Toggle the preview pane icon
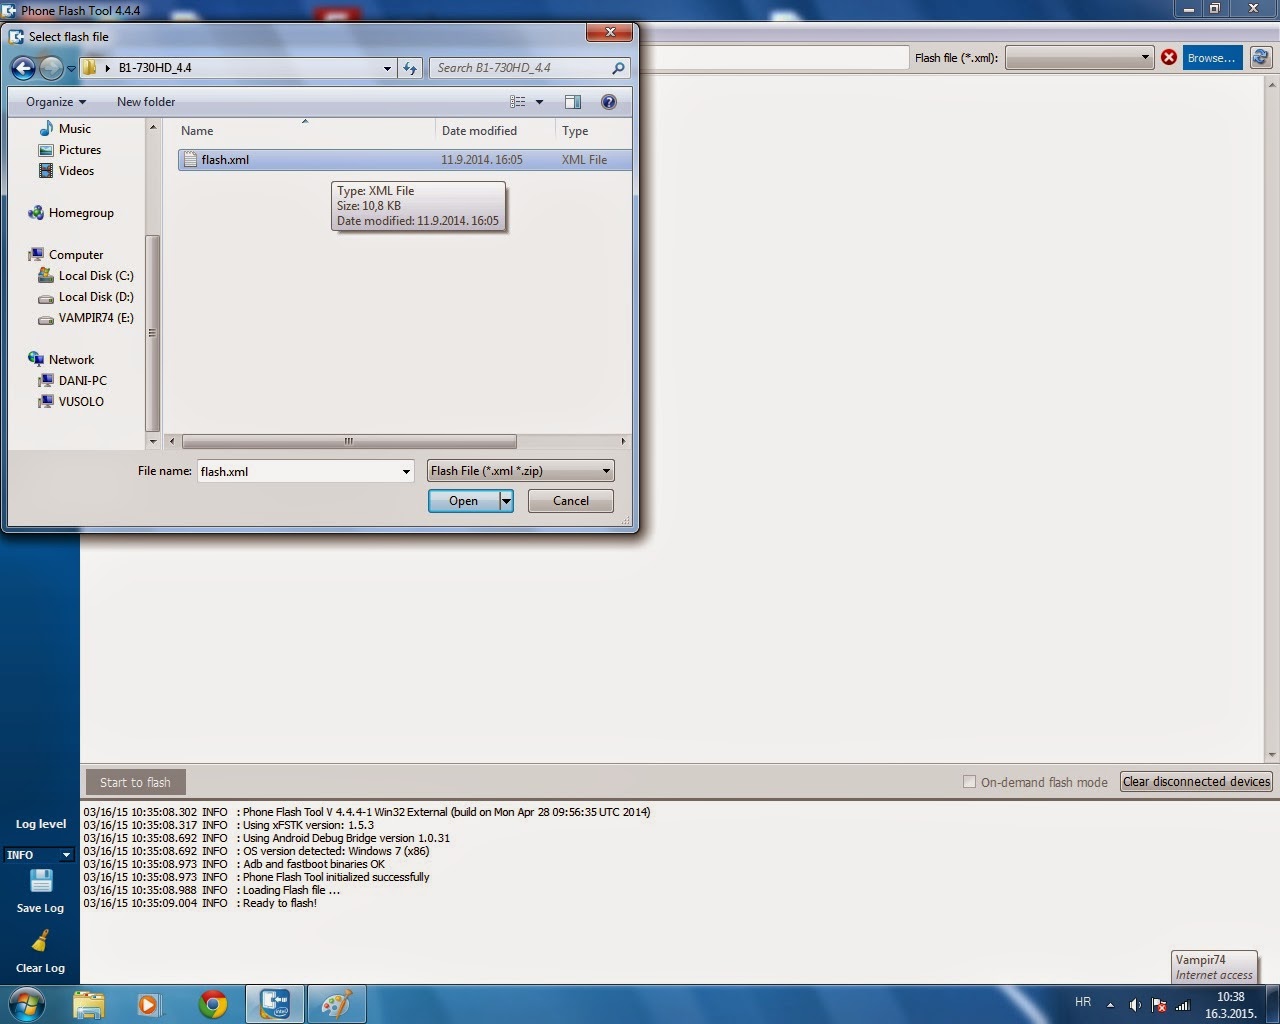Viewport: 1280px width, 1024px height. (573, 102)
